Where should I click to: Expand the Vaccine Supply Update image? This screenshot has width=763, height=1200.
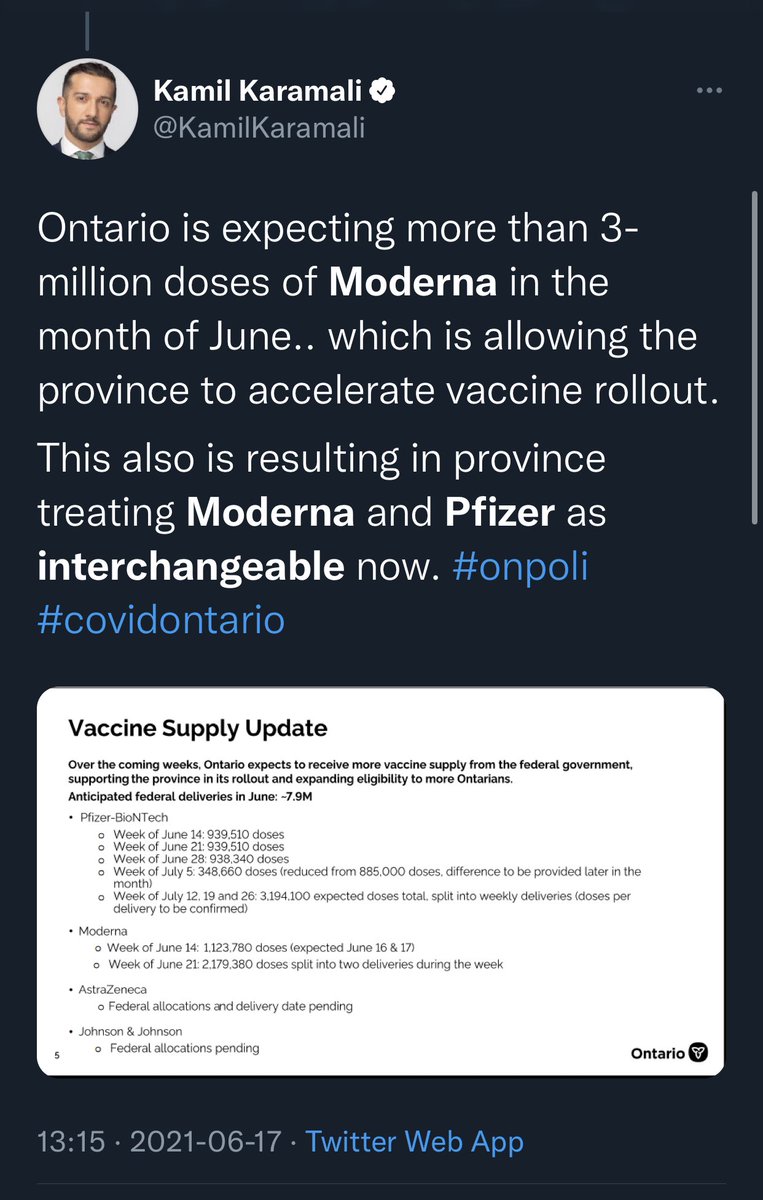click(x=380, y=882)
